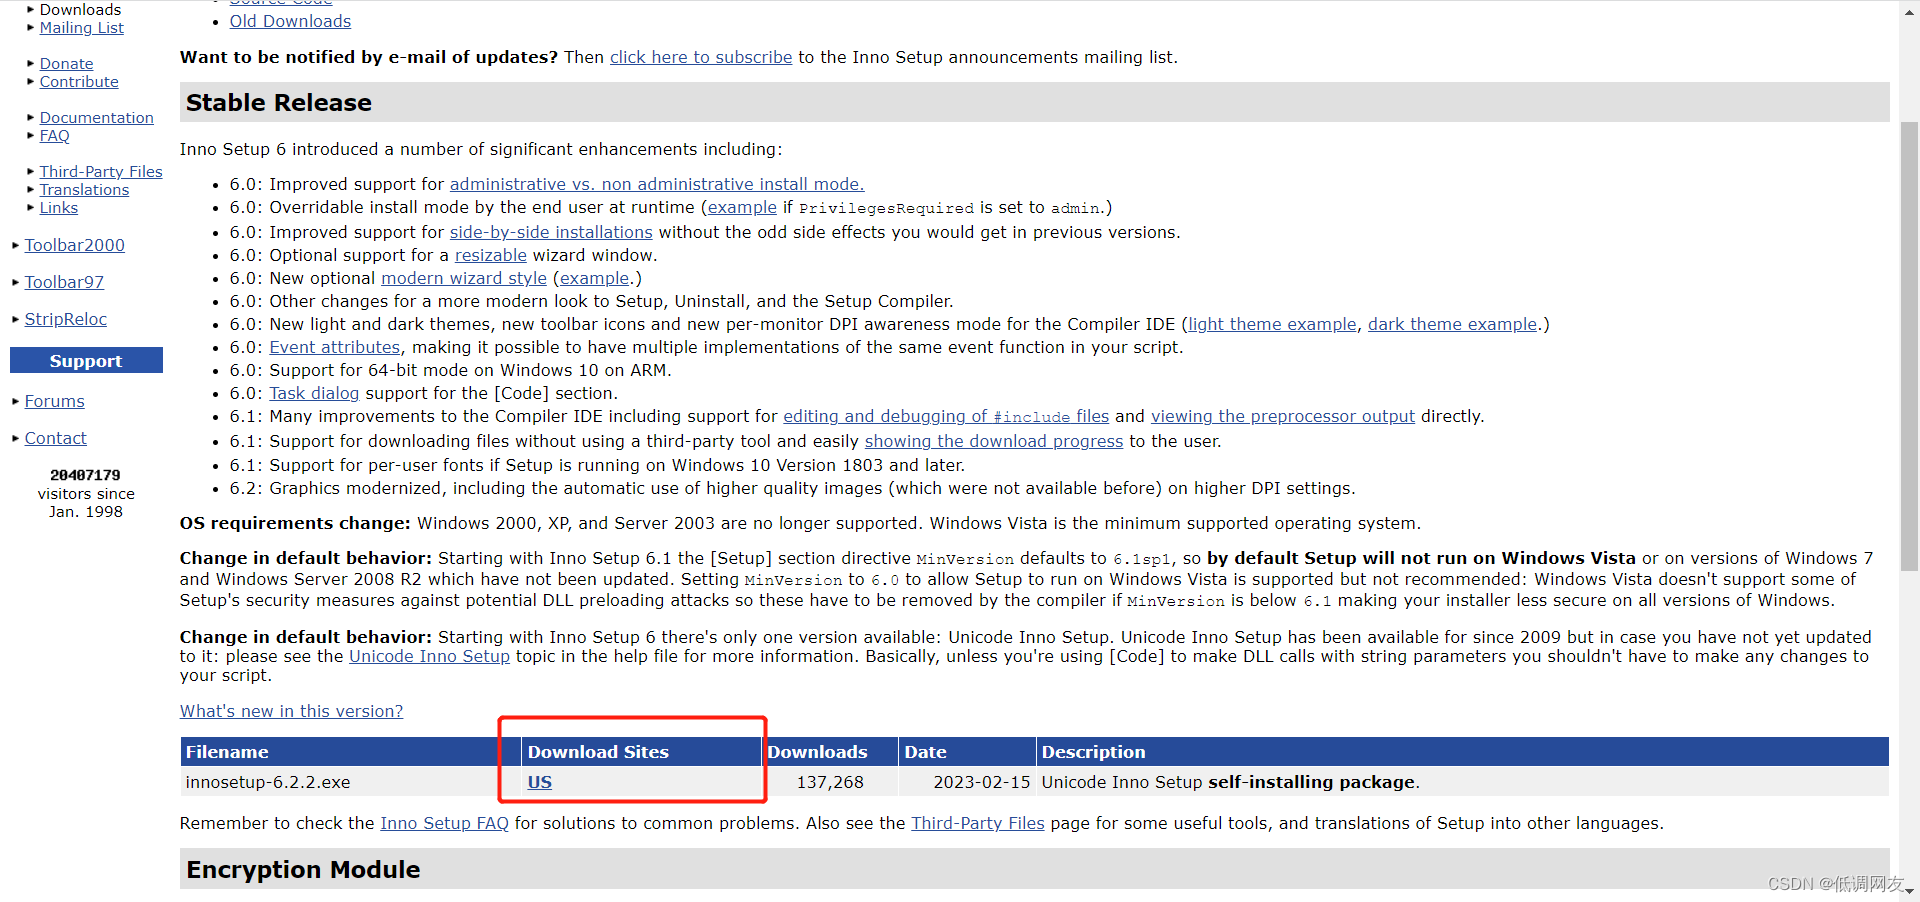Open administrative vs. non administrative install mode link
Viewport: 1920px width, 902px height.
click(x=657, y=184)
